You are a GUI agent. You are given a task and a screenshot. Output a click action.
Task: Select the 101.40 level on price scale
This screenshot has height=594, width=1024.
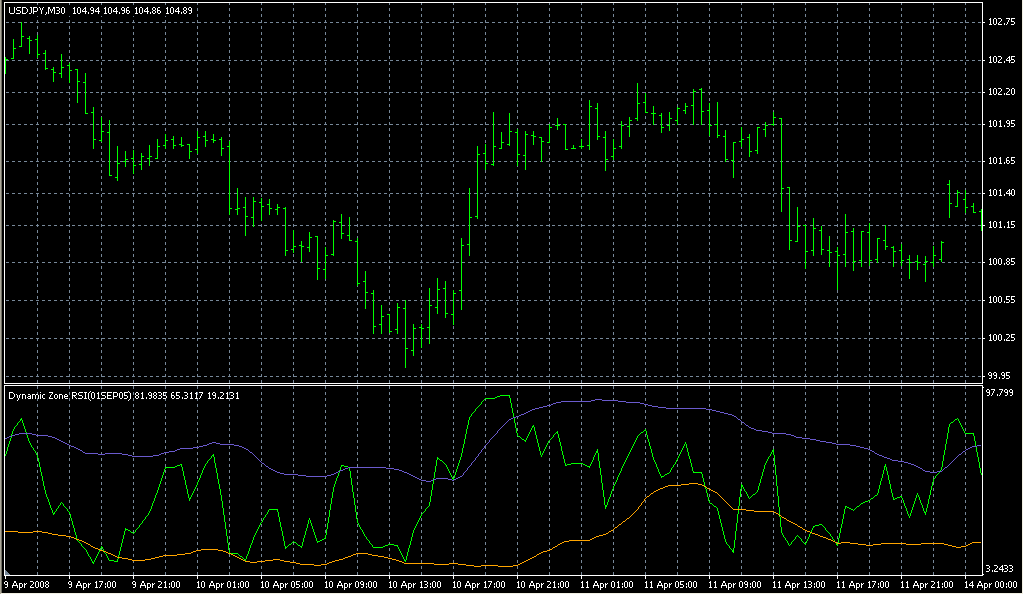coord(1000,192)
